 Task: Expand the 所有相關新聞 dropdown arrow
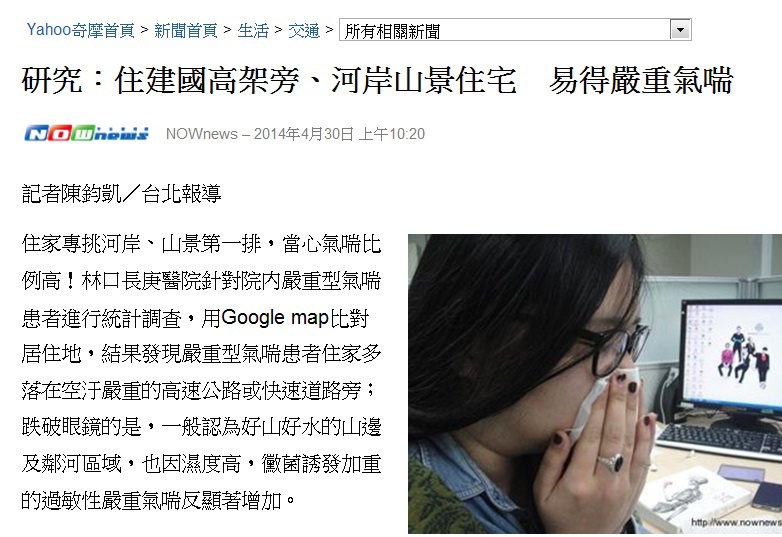coord(680,30)
